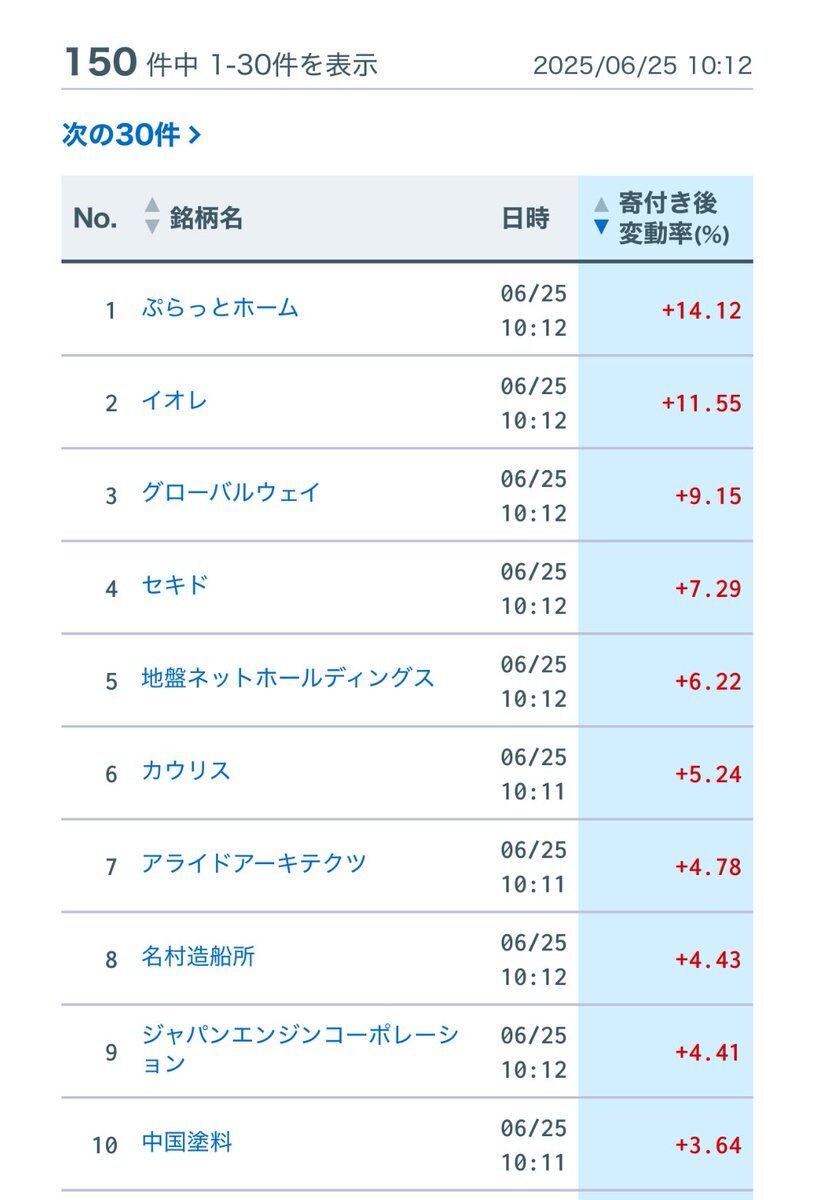
Task: Open the next 30 results link
Action: pyautogui.click(x=131, y=135)
